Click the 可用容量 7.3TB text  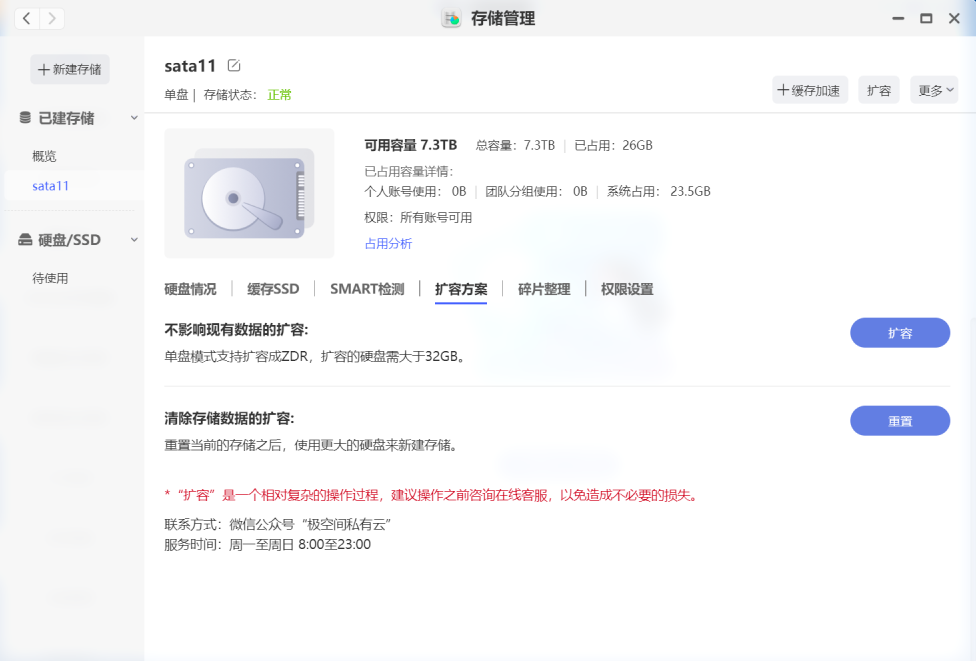(411, 145)
